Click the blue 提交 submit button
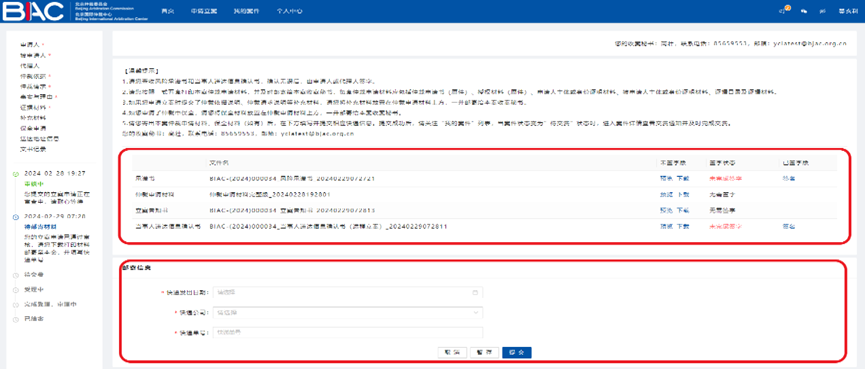 517,352
